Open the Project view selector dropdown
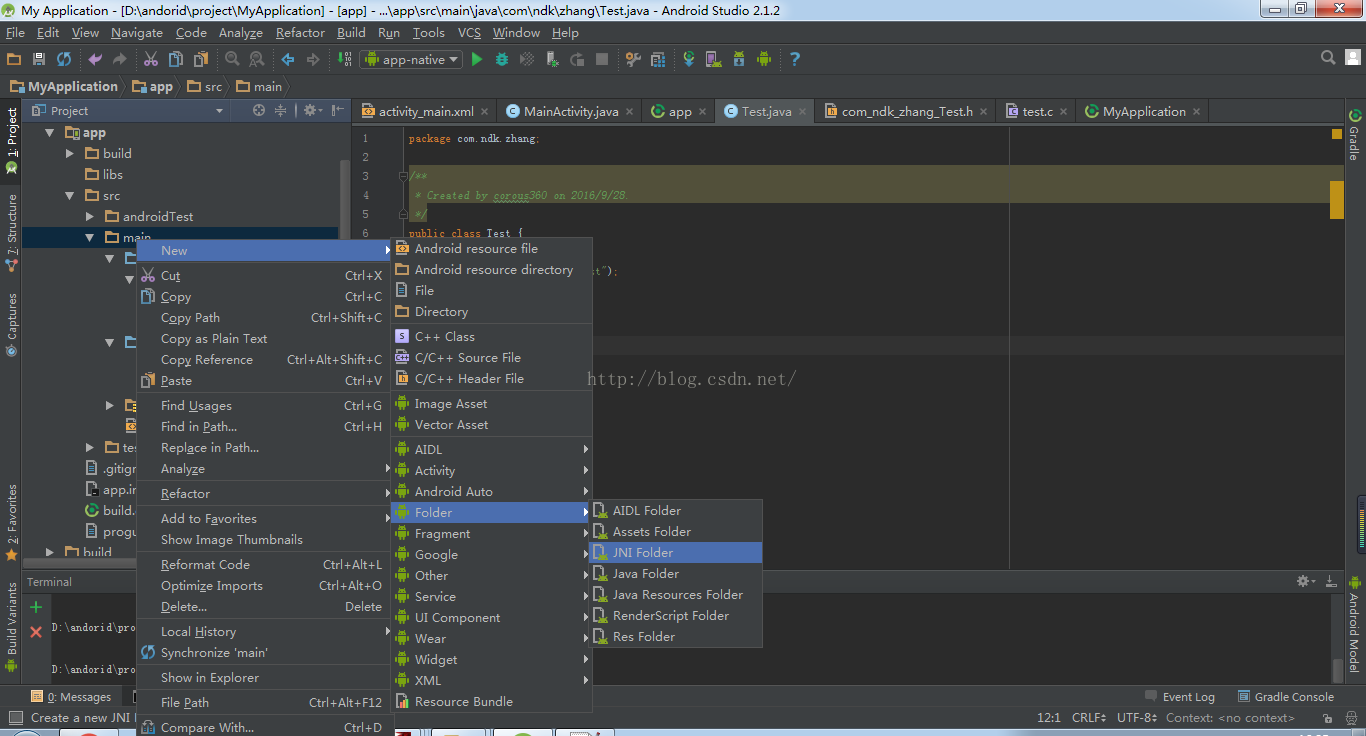The width and height of the screenshot is (1366, 736). [219, 111]
